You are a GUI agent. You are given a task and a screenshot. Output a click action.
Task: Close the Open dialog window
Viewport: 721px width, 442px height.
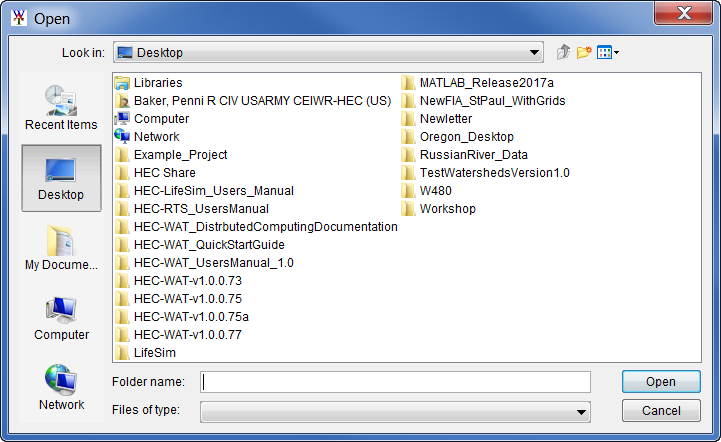point(684,13)
